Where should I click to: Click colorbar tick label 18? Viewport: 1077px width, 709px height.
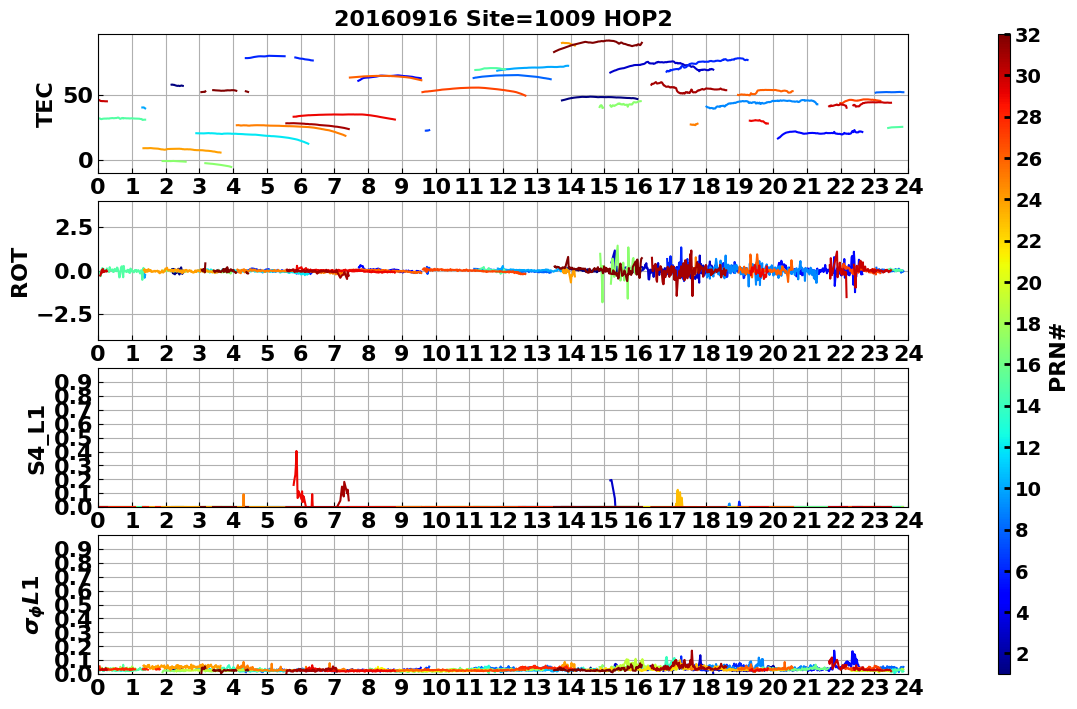point(1028,324)
